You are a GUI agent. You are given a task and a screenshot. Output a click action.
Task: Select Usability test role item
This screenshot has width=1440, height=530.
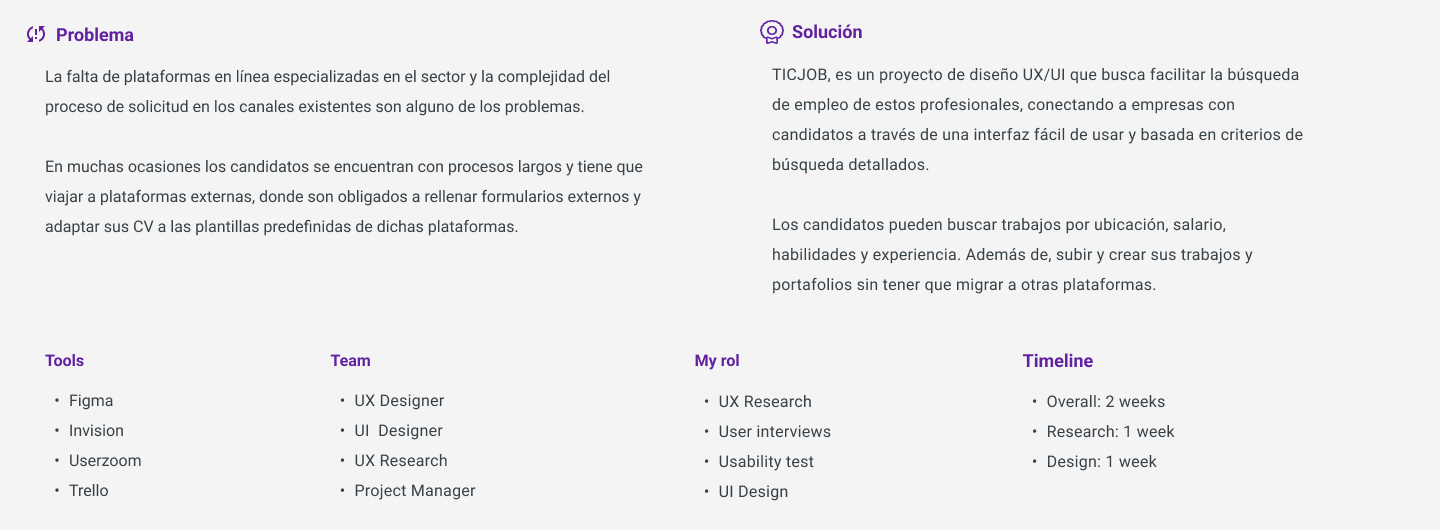pyautogui.click(x=766, y=462)
